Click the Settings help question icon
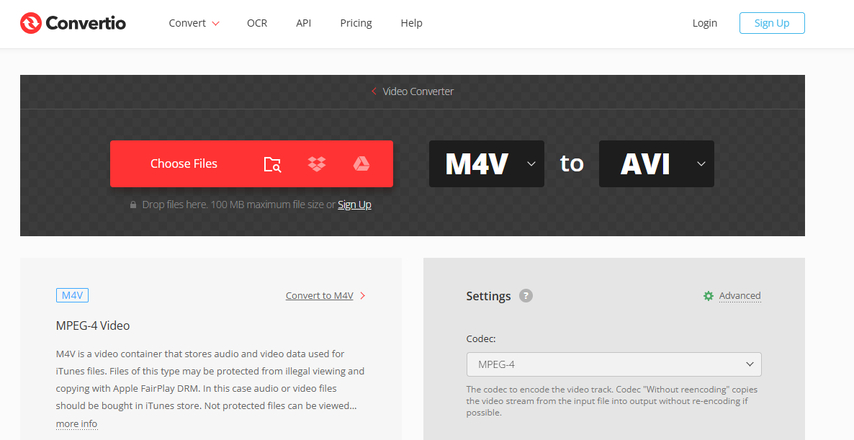The image size is (854, 440). click(526, 296)
